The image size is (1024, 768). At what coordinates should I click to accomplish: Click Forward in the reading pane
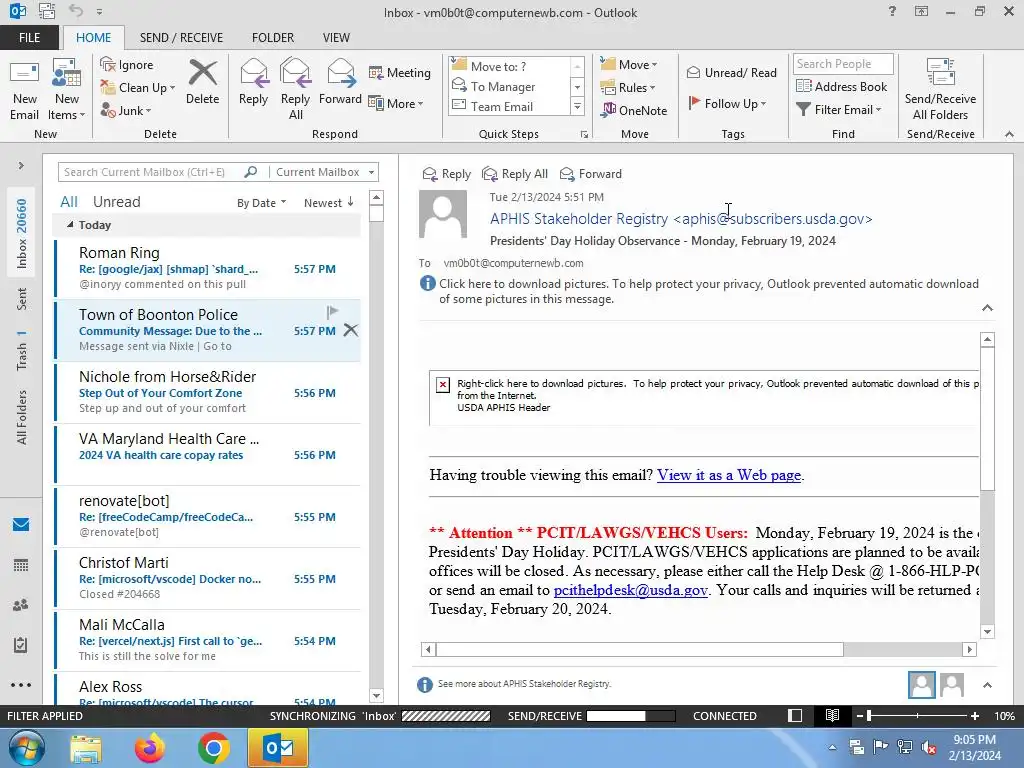click(591, 174)
